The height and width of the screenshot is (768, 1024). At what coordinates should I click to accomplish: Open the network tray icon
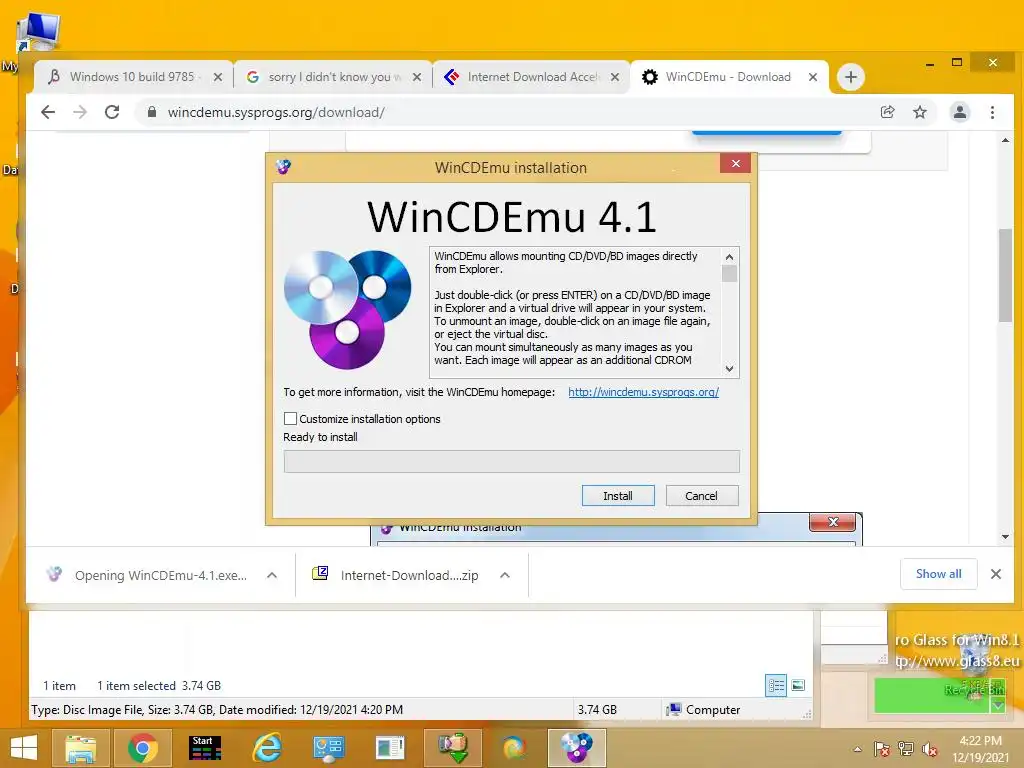[906, 749]
